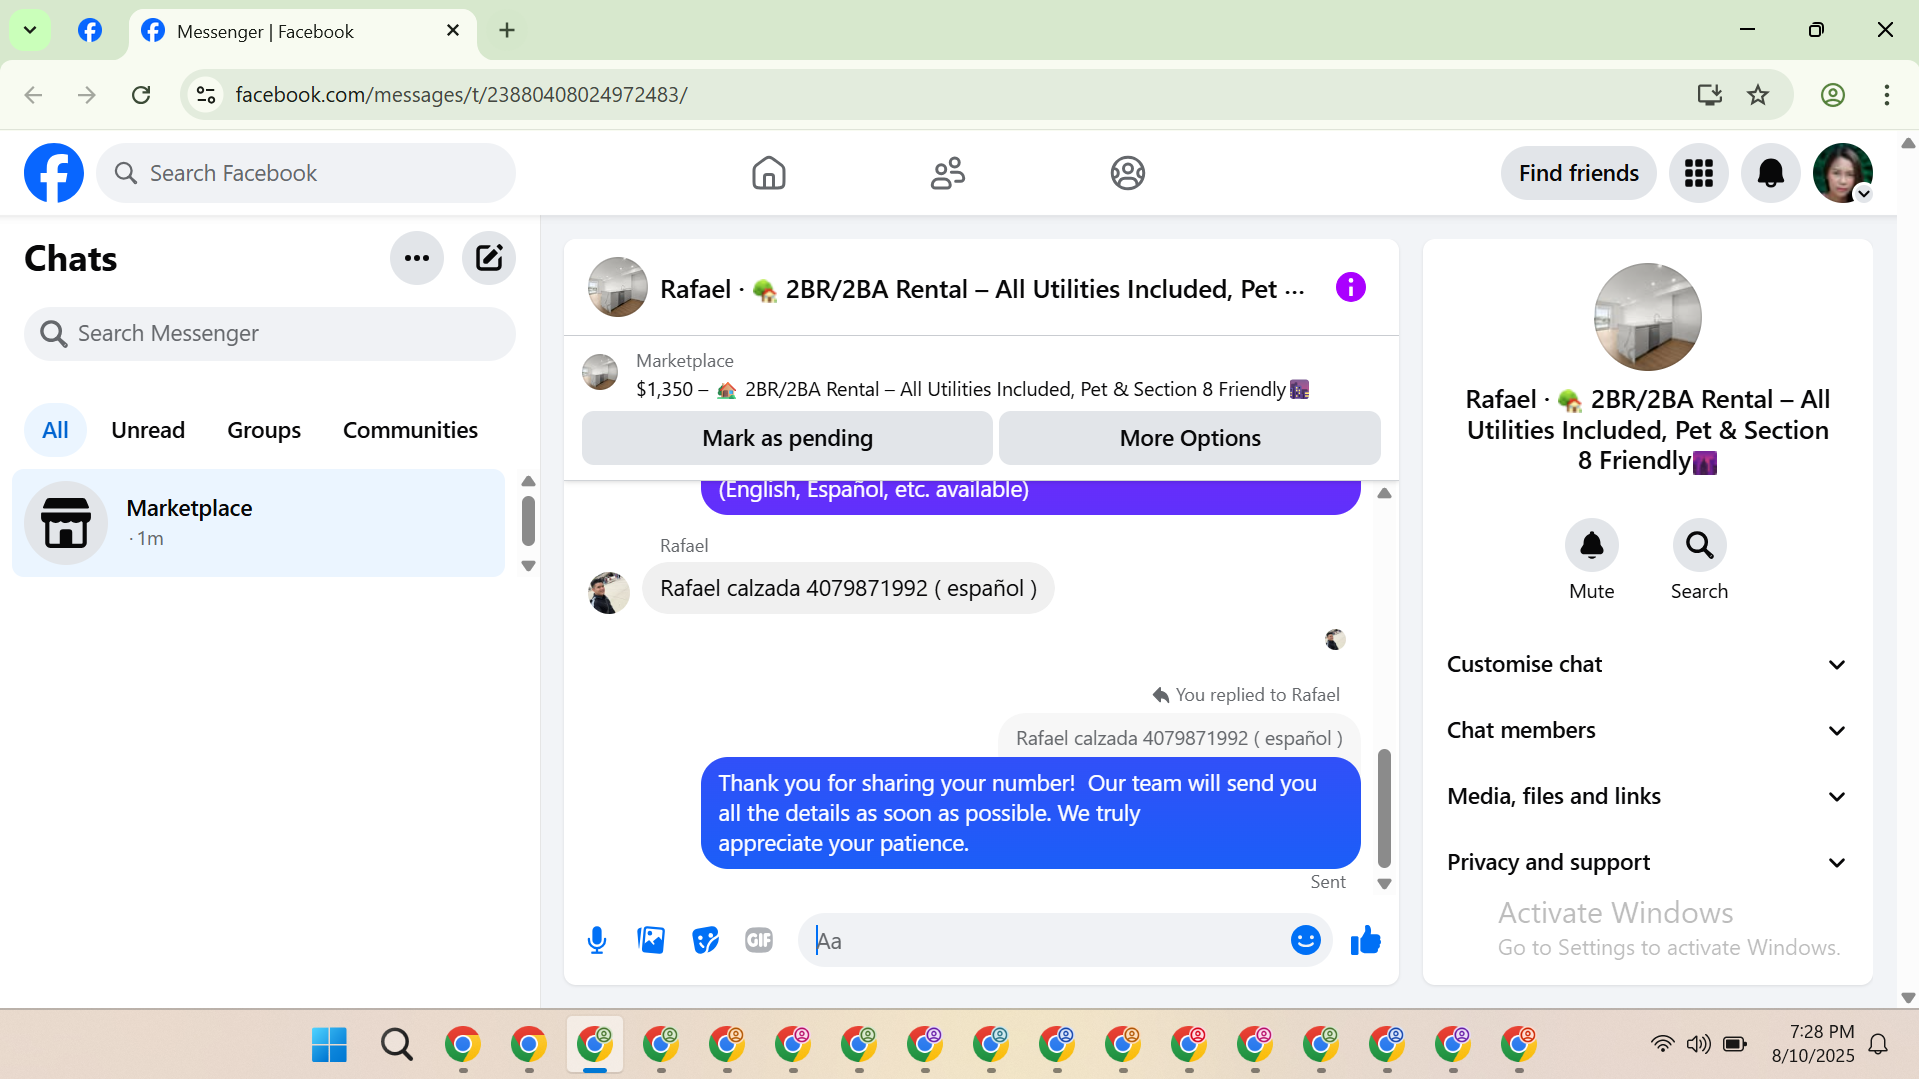Expand the Chat members section
This screenshot has height=1079, width=1919.
click(x=1647, y=730)
